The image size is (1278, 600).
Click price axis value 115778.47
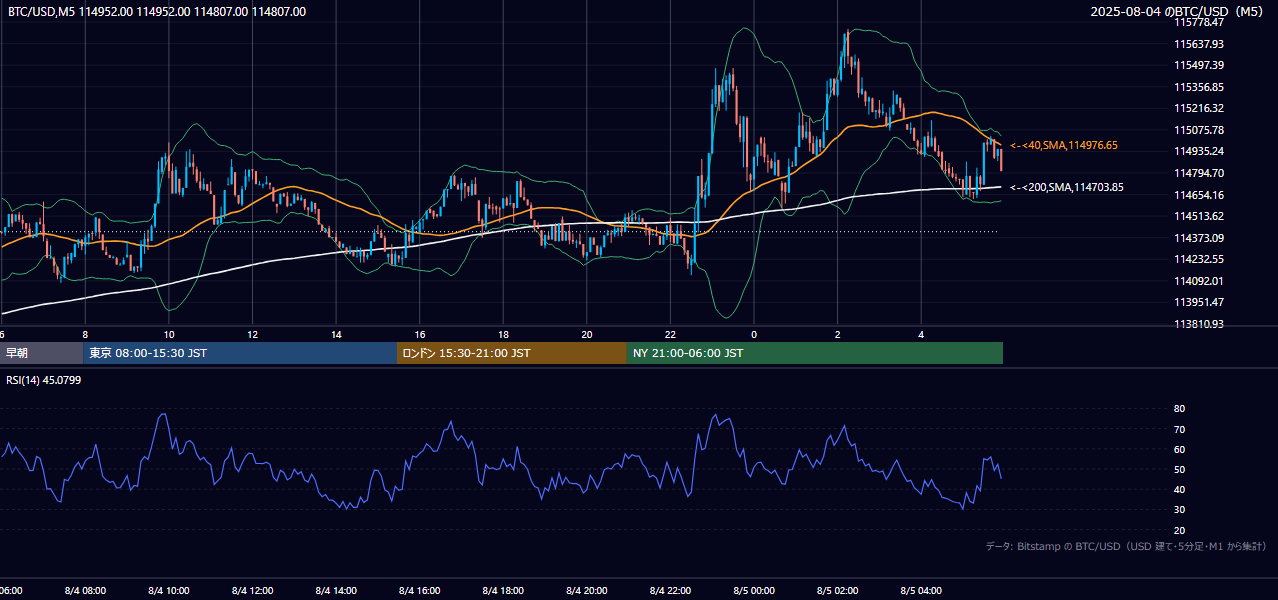[x=1199, y=22]
